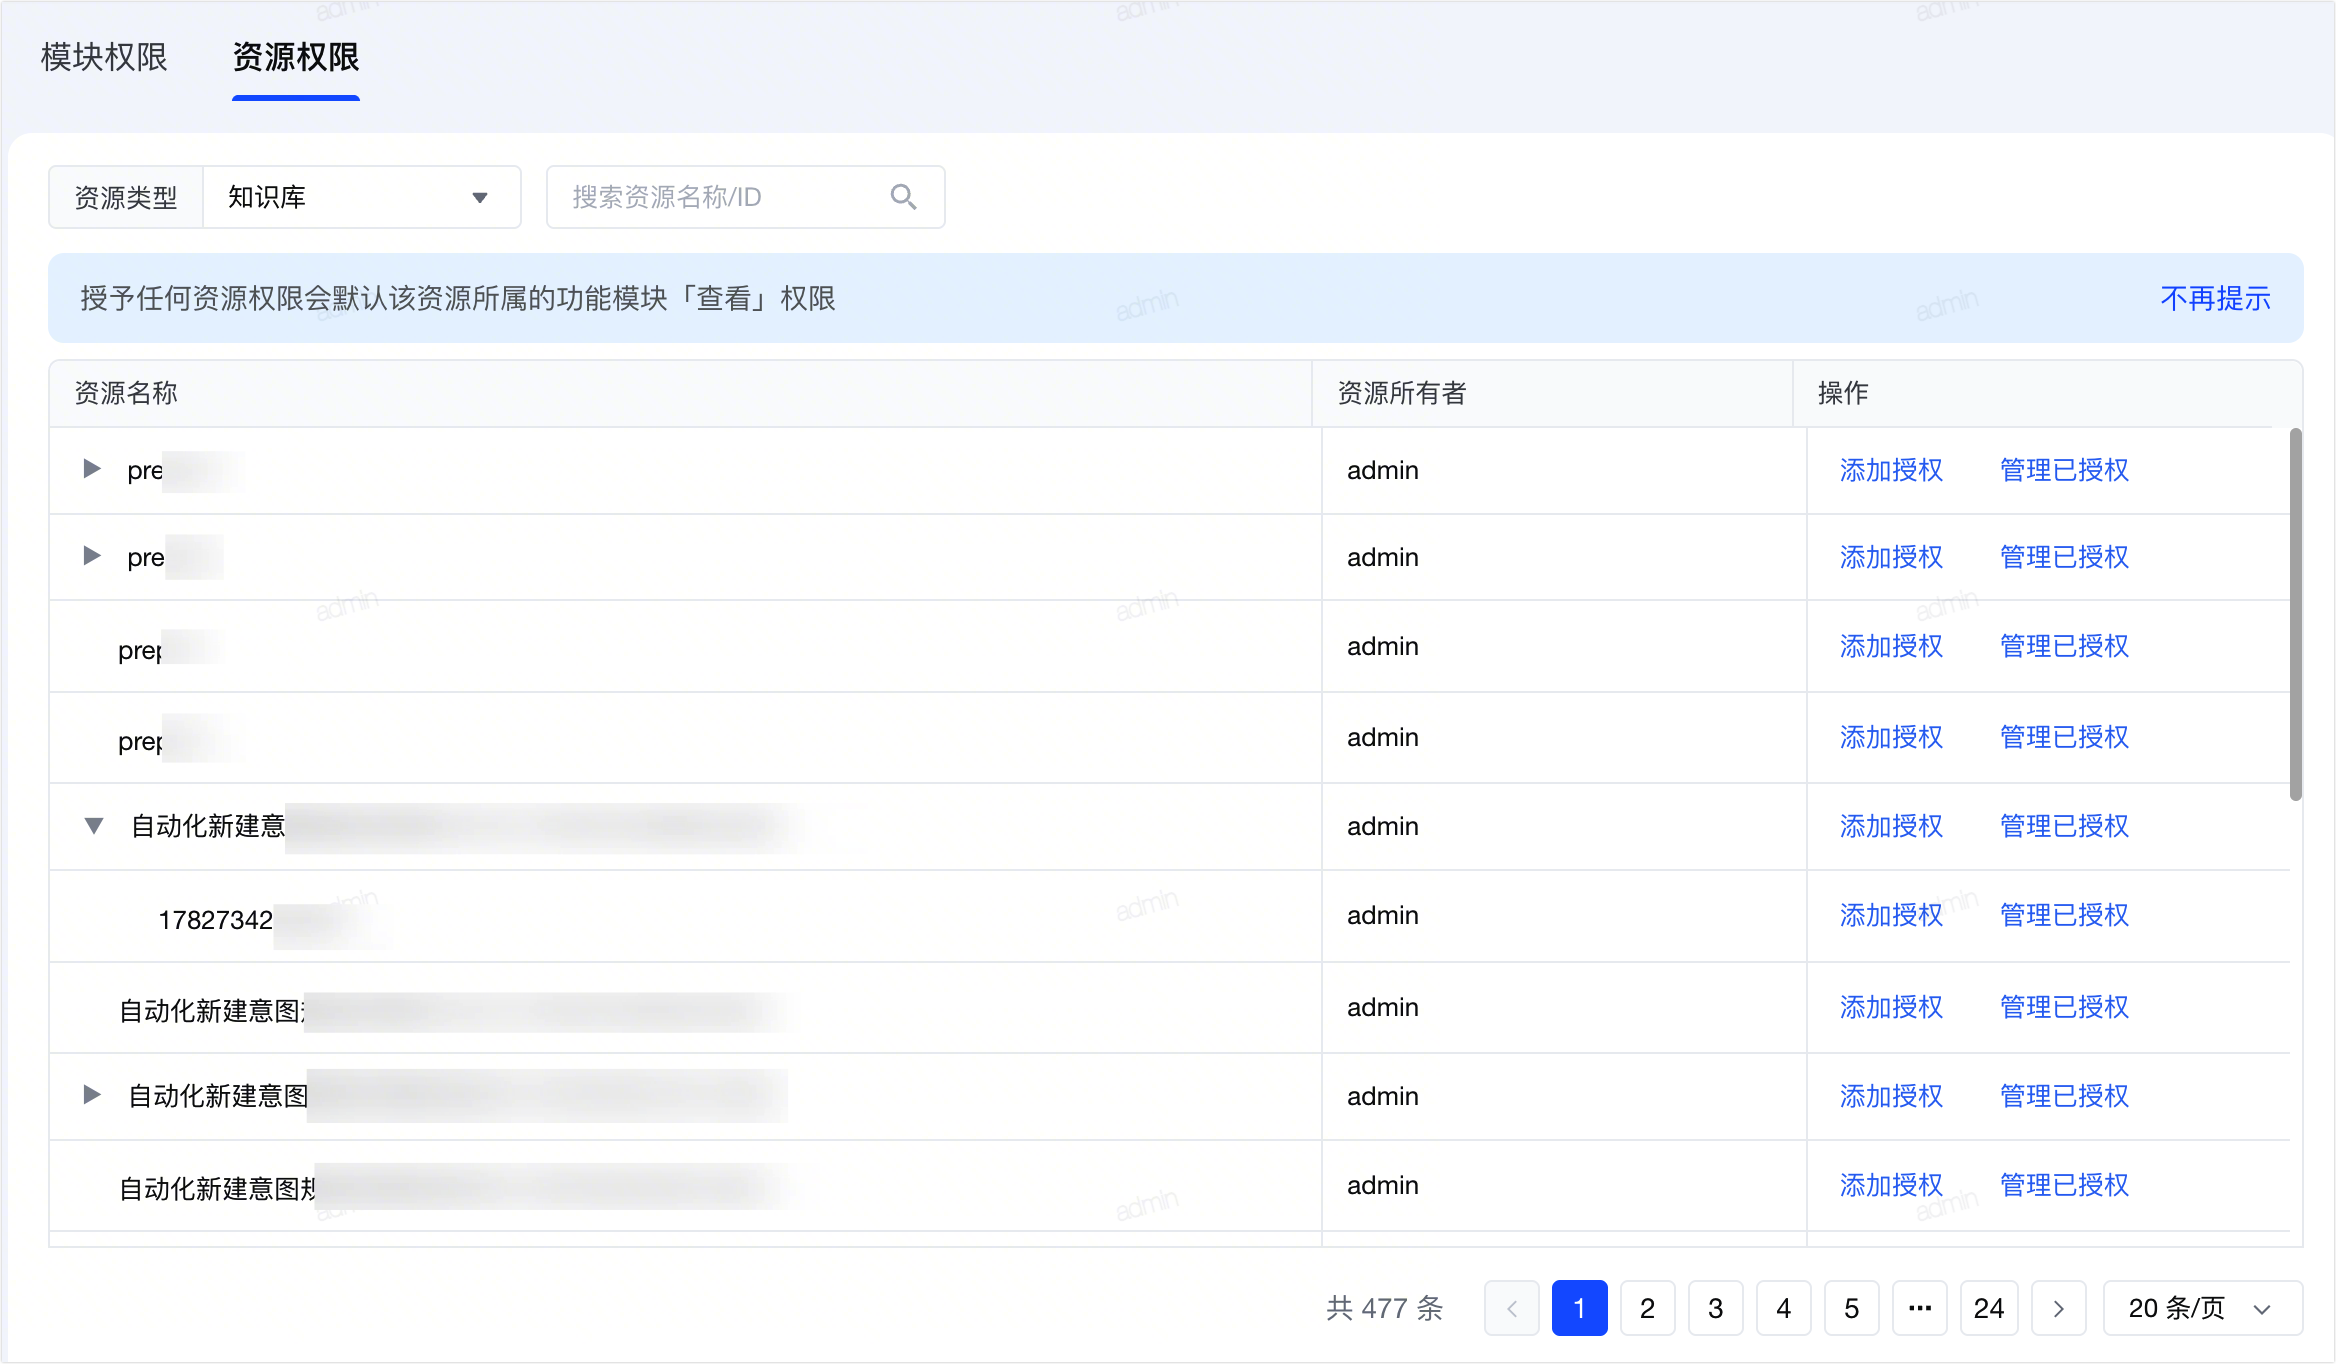Click 管理已授权 for expanded 自动化新建意 row
Viewport: 2336px width, 1364px height.
pos(2064,826)
